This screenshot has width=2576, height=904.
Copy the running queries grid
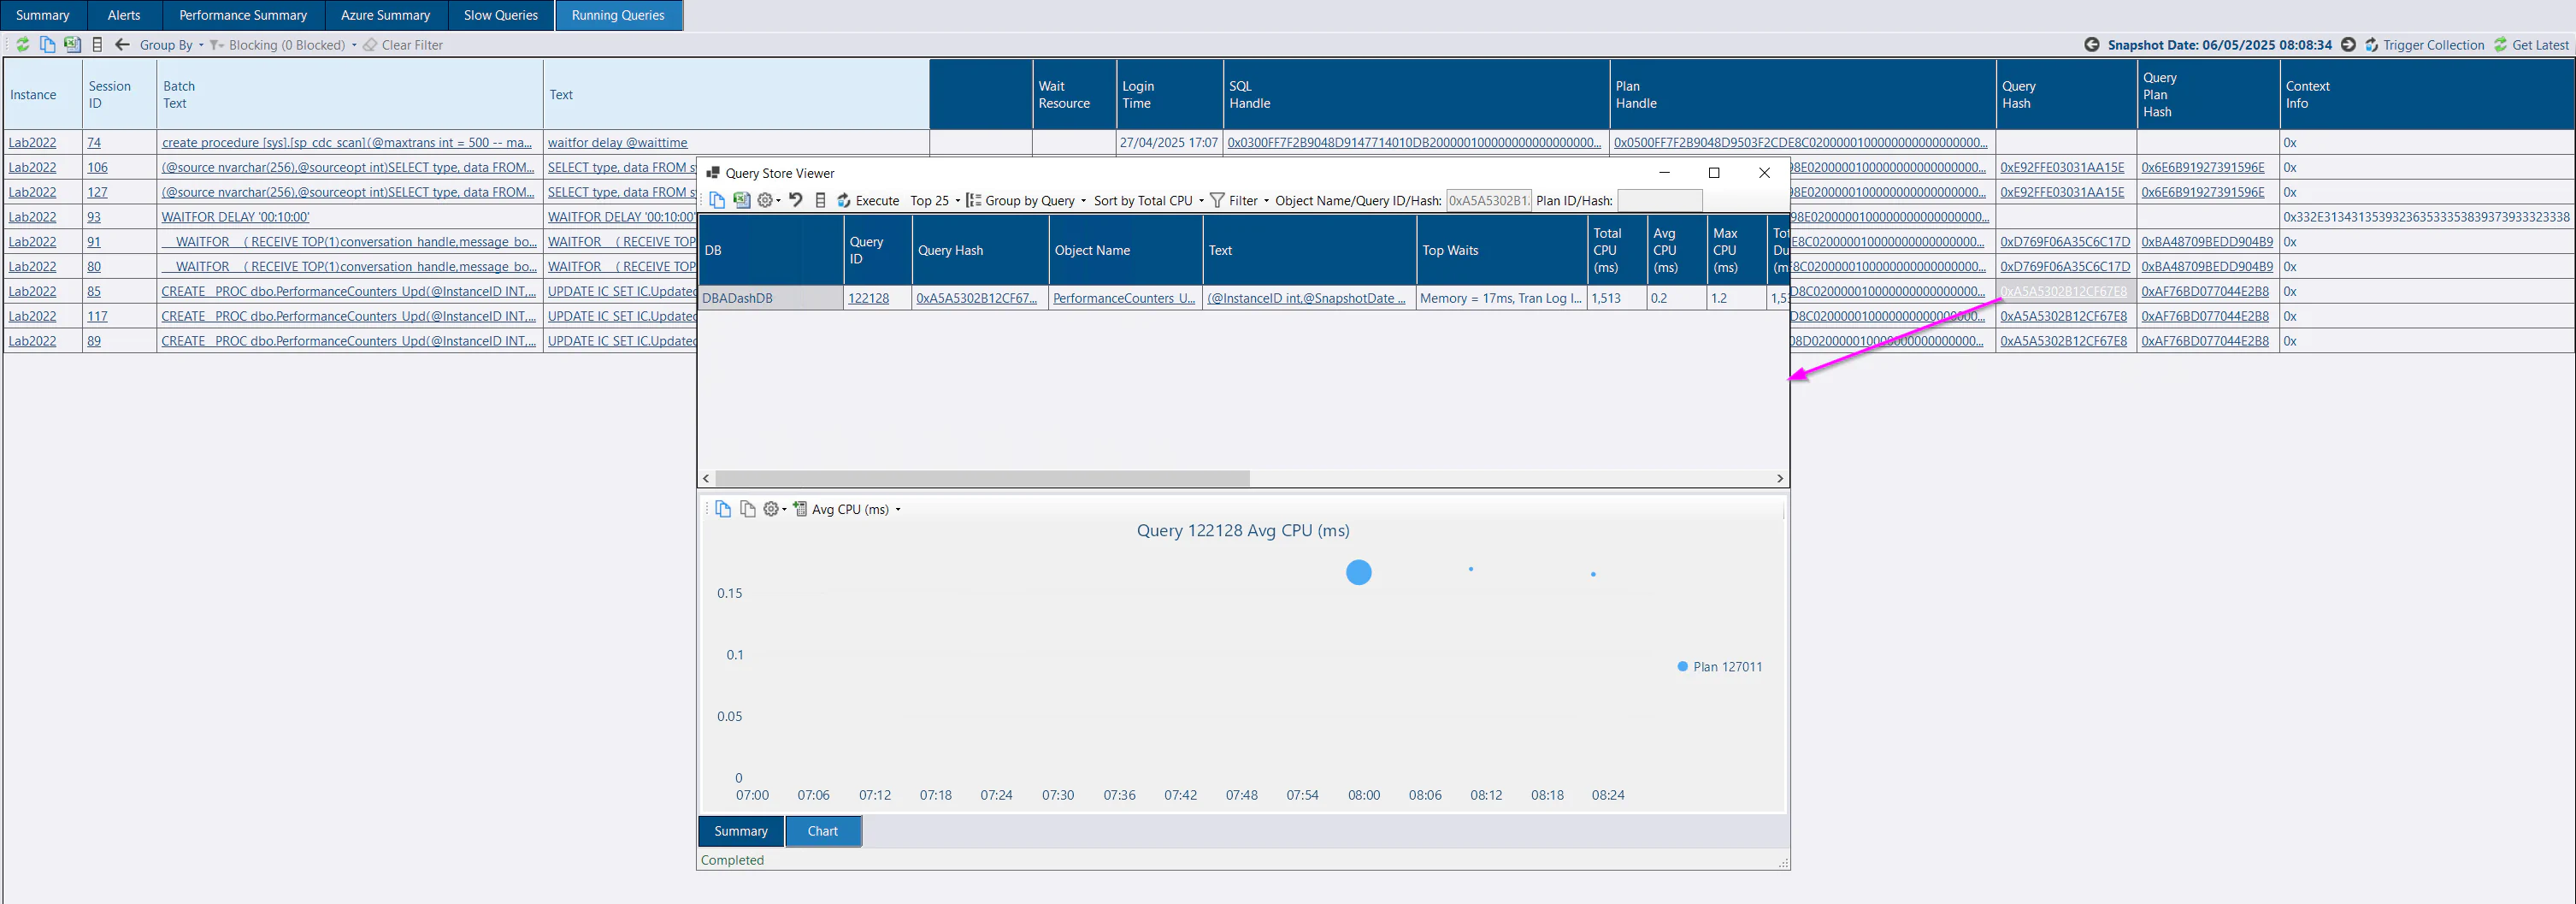coord(46,44)
